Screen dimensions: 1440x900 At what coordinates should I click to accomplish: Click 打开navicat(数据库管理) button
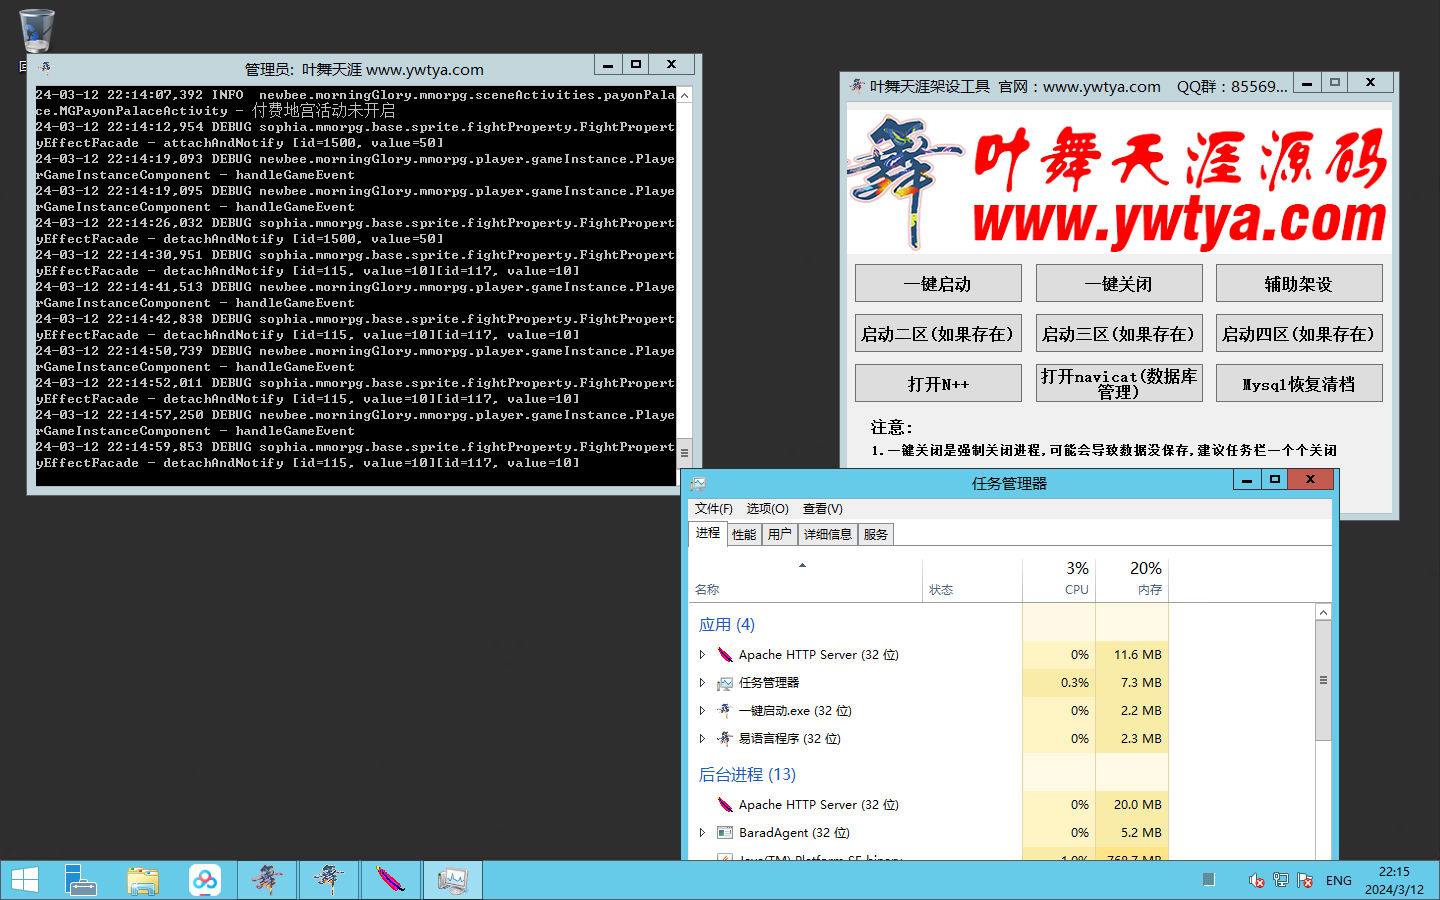tap(1119, 383)
